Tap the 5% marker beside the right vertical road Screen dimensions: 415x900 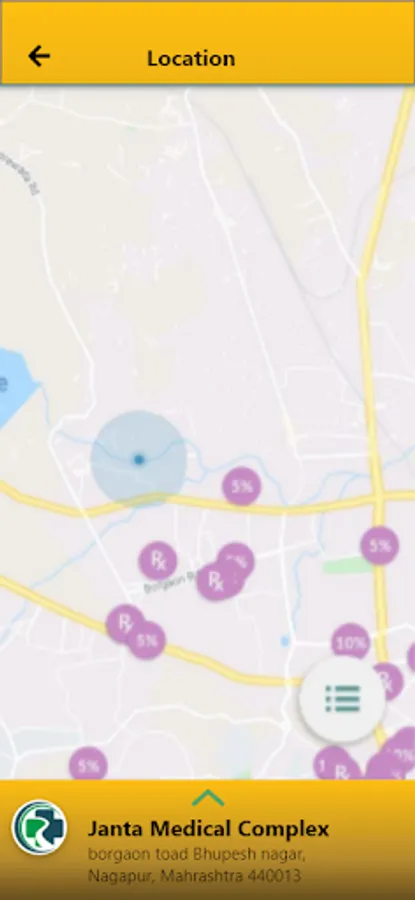[x=380, y=545]
